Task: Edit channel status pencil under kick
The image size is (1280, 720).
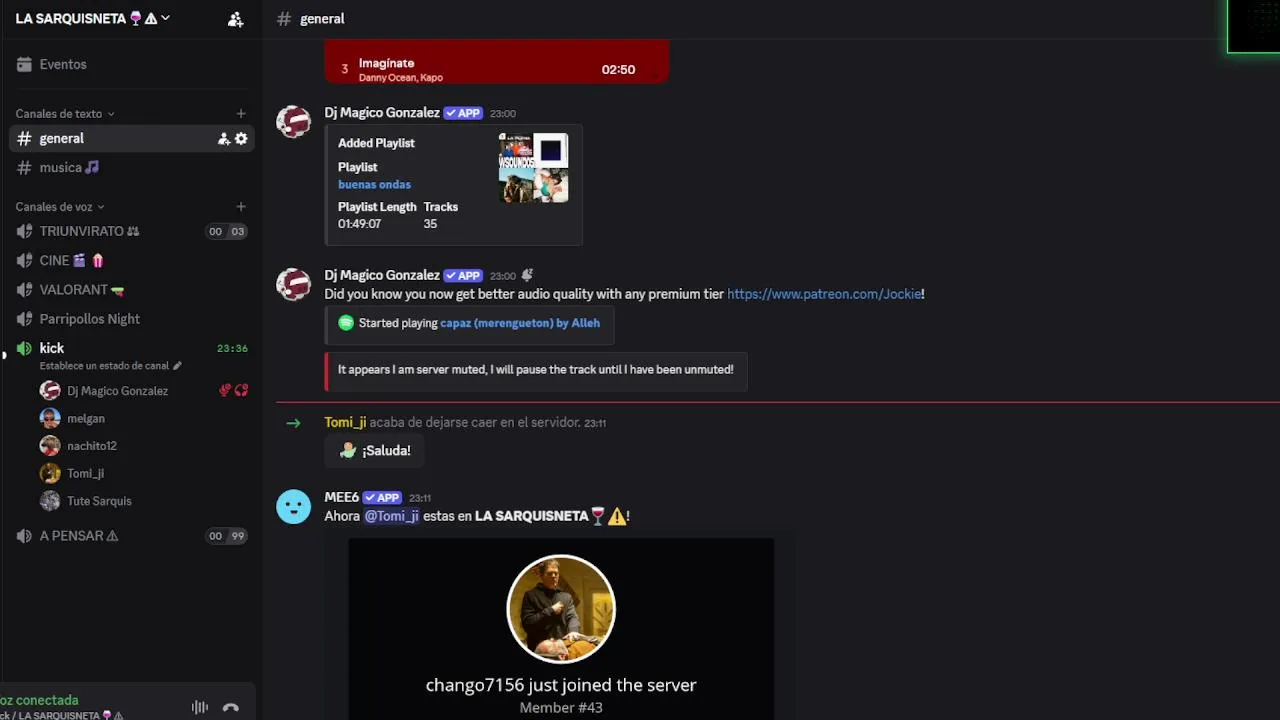Action: pyautogui.click(x=177, y=366)
